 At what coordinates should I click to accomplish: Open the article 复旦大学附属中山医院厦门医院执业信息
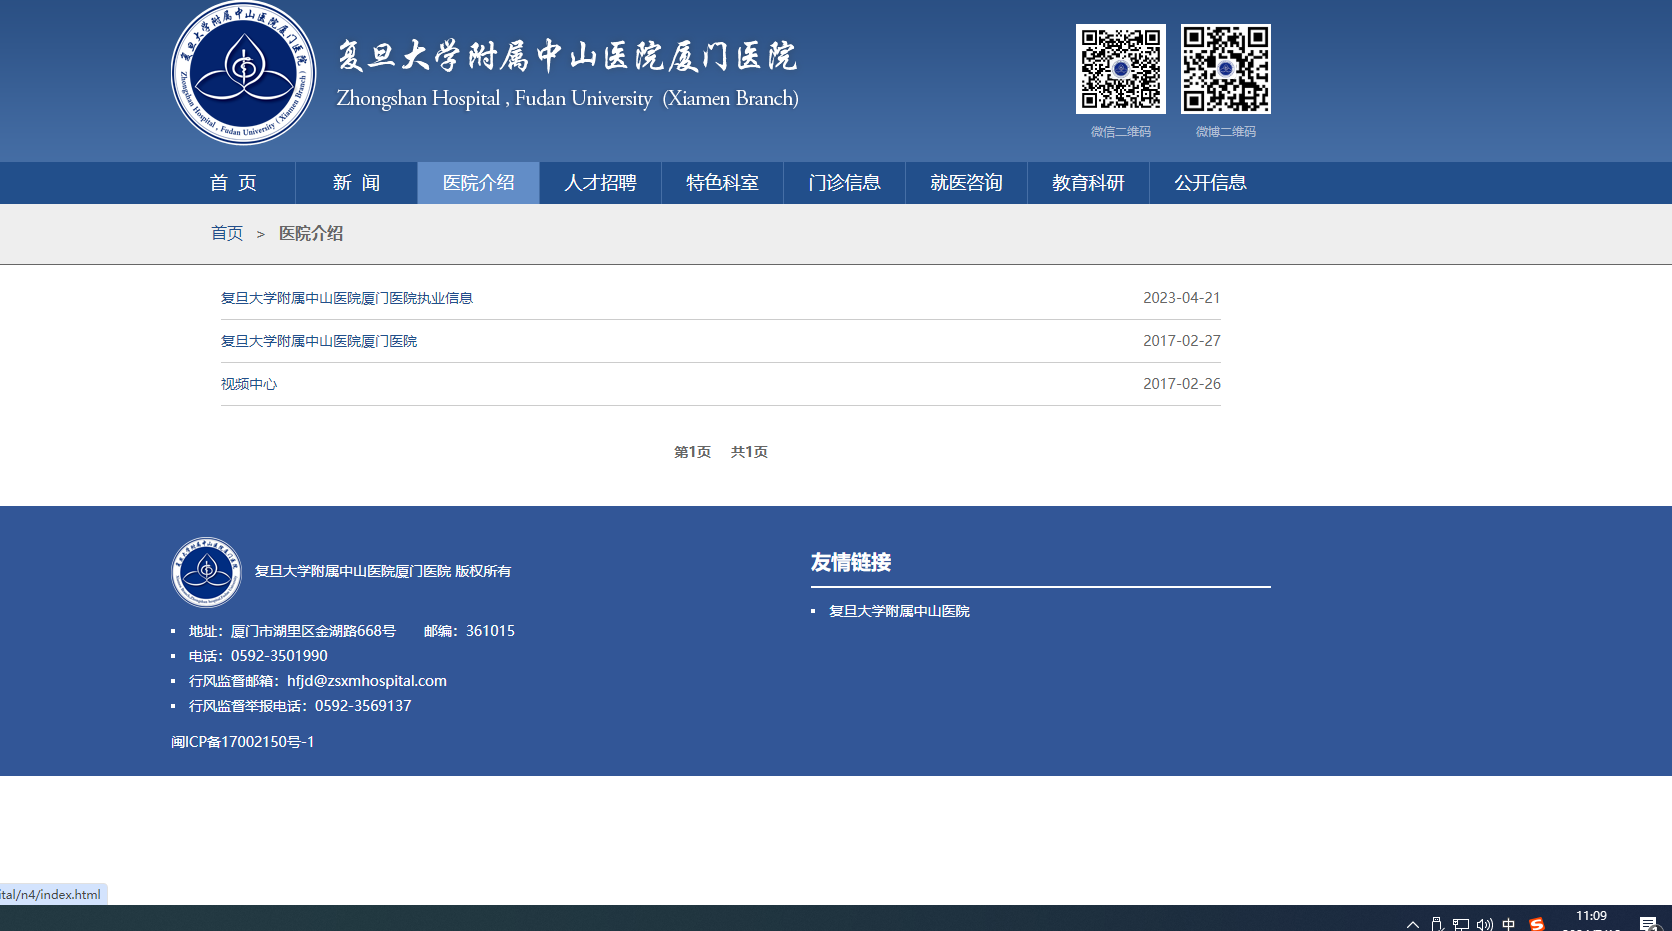347,298
